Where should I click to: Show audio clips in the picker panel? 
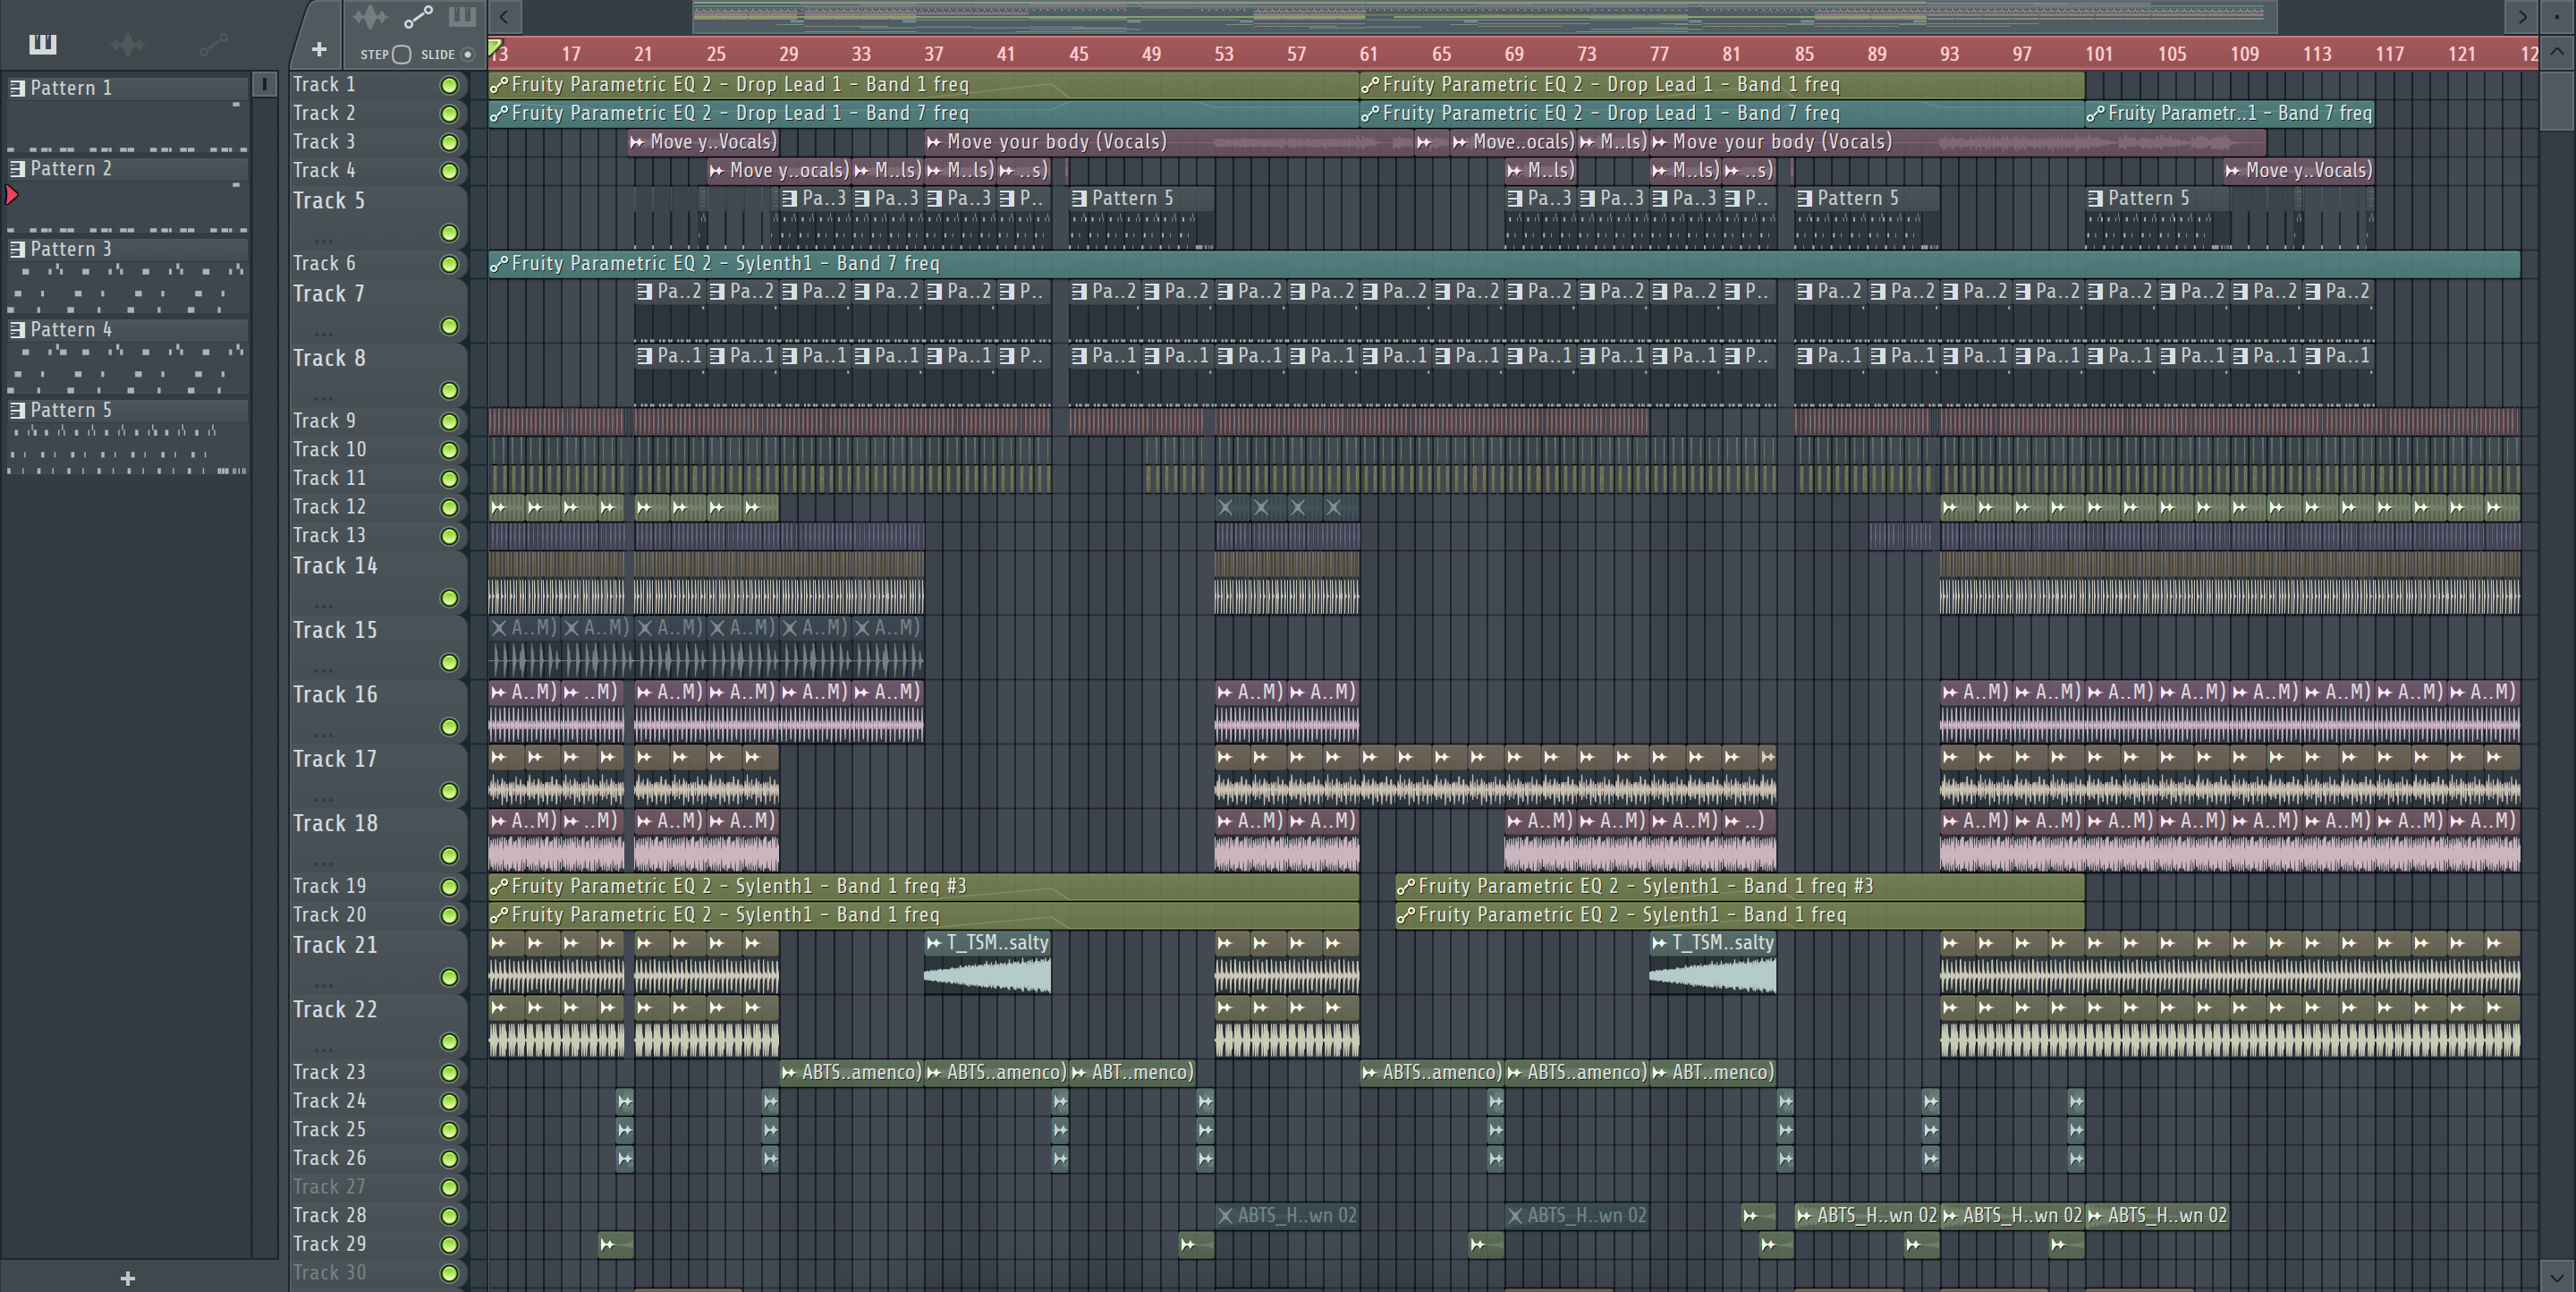pos(127,44)
